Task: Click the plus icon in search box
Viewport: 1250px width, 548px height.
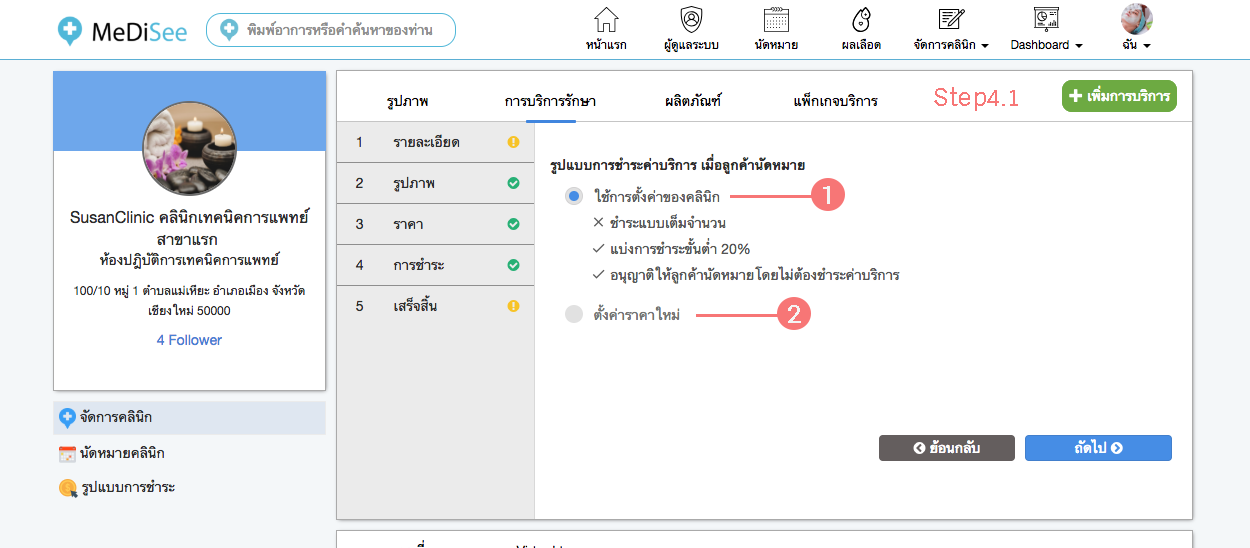Action: (229, 30)
